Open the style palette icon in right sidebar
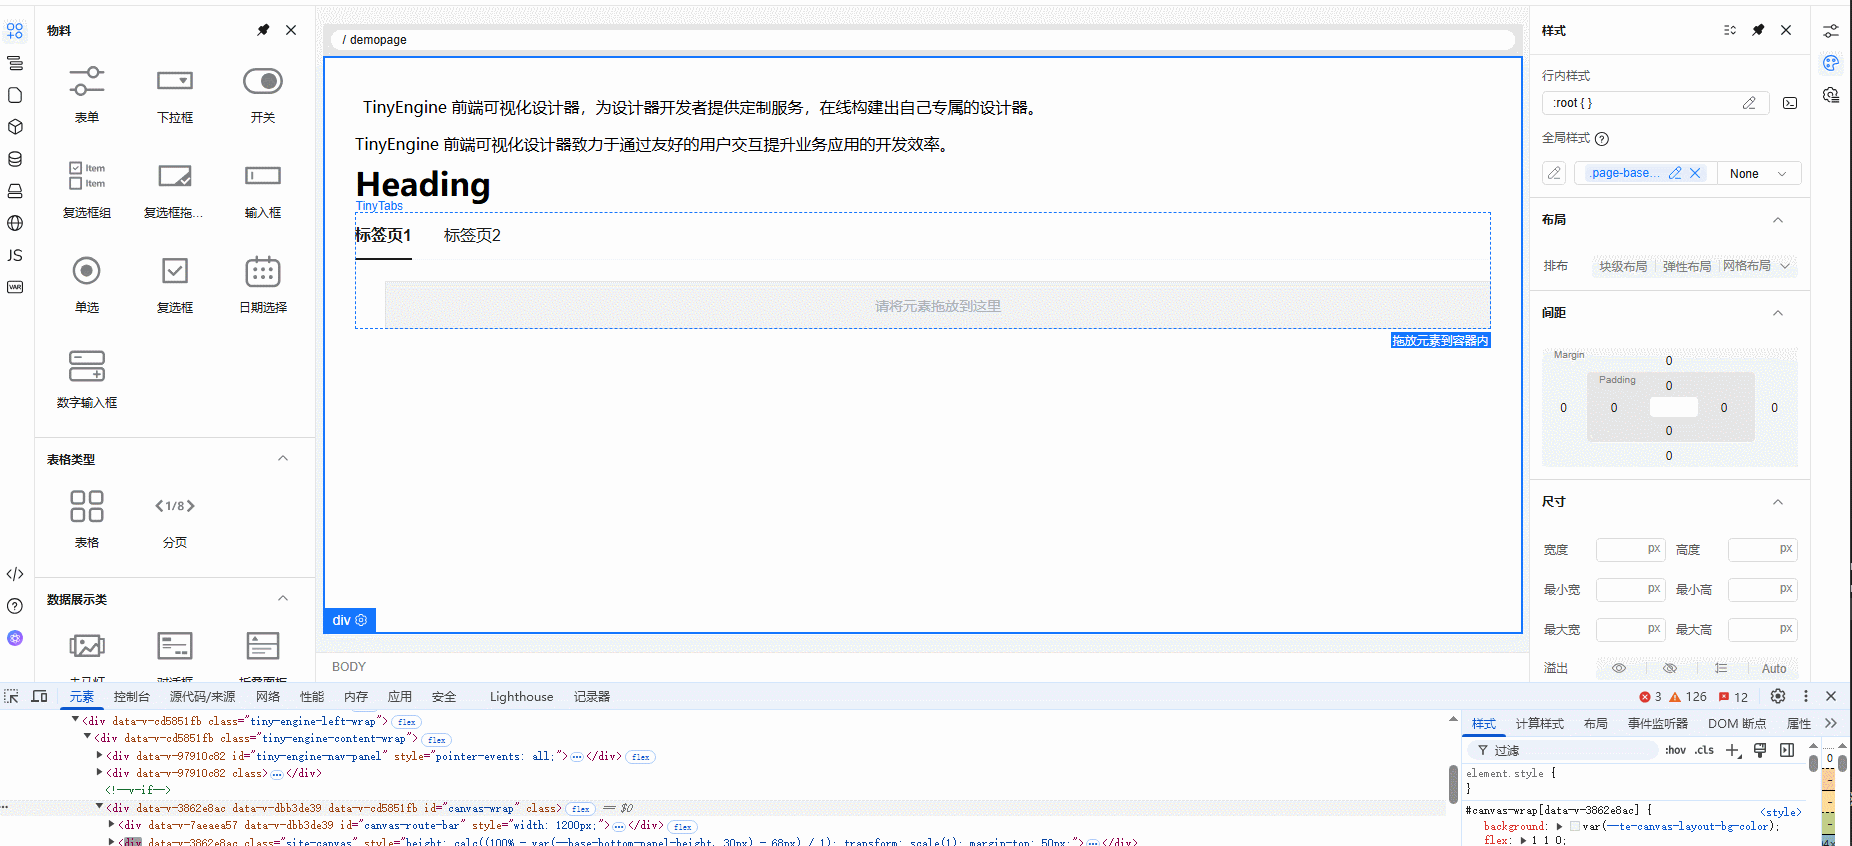The image size is (1852, 846). (1831, 63)
